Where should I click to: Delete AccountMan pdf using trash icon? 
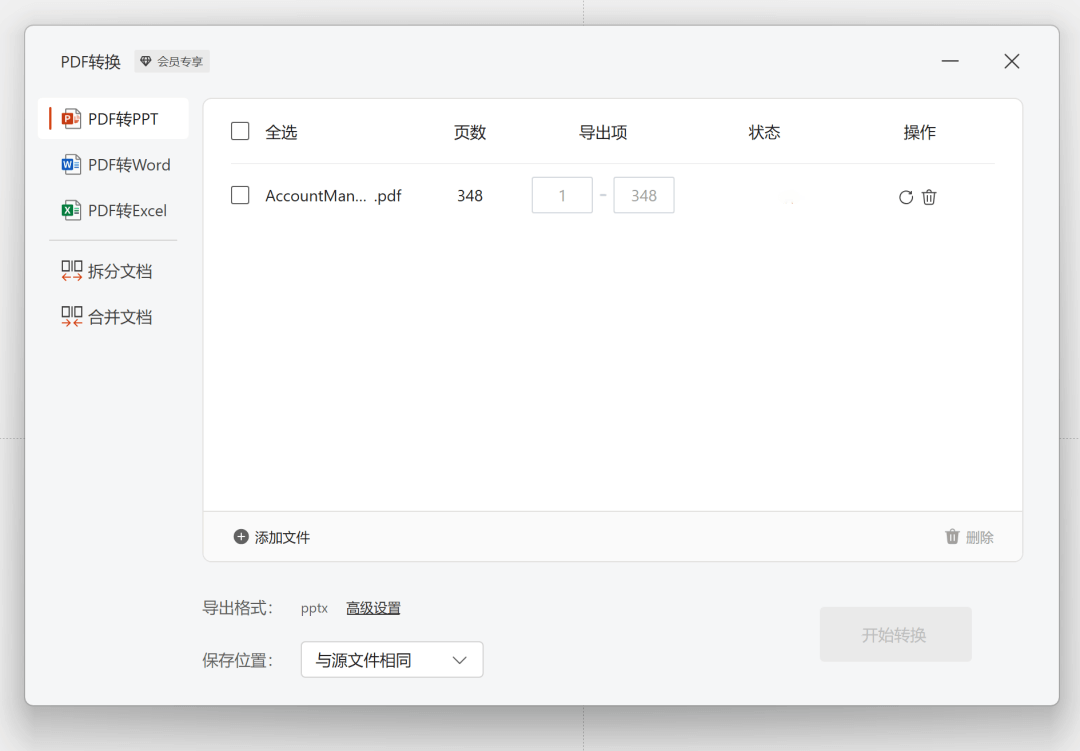[x=929, y=197]
